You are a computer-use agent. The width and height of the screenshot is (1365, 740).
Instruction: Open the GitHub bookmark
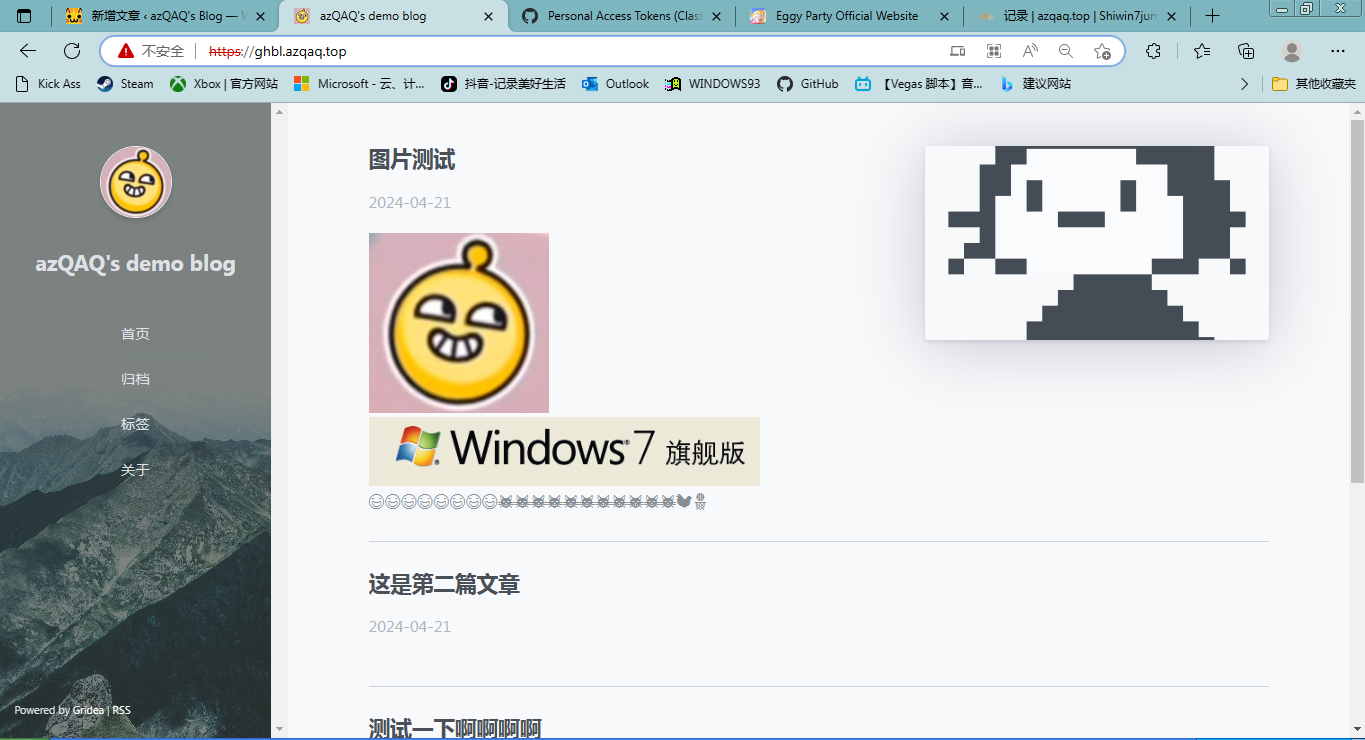pyautogui.click(x=808, y=84)
